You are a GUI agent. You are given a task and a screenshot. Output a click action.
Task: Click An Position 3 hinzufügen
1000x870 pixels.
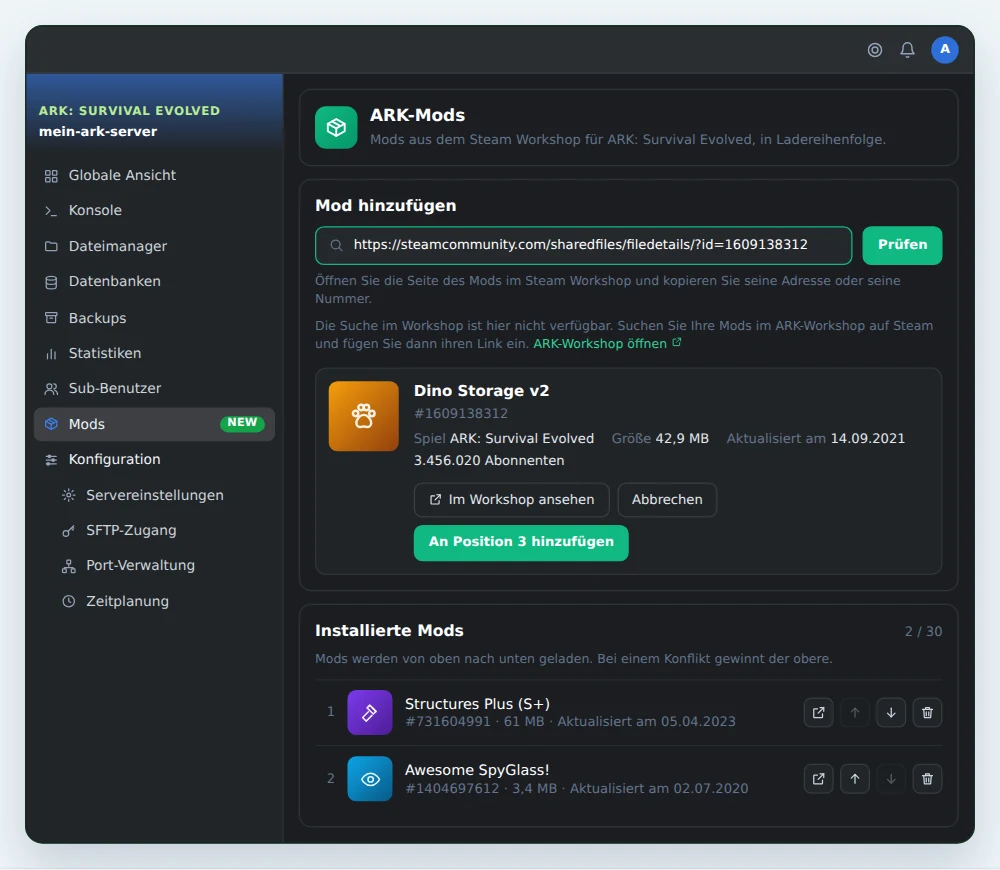coord(521,542)
